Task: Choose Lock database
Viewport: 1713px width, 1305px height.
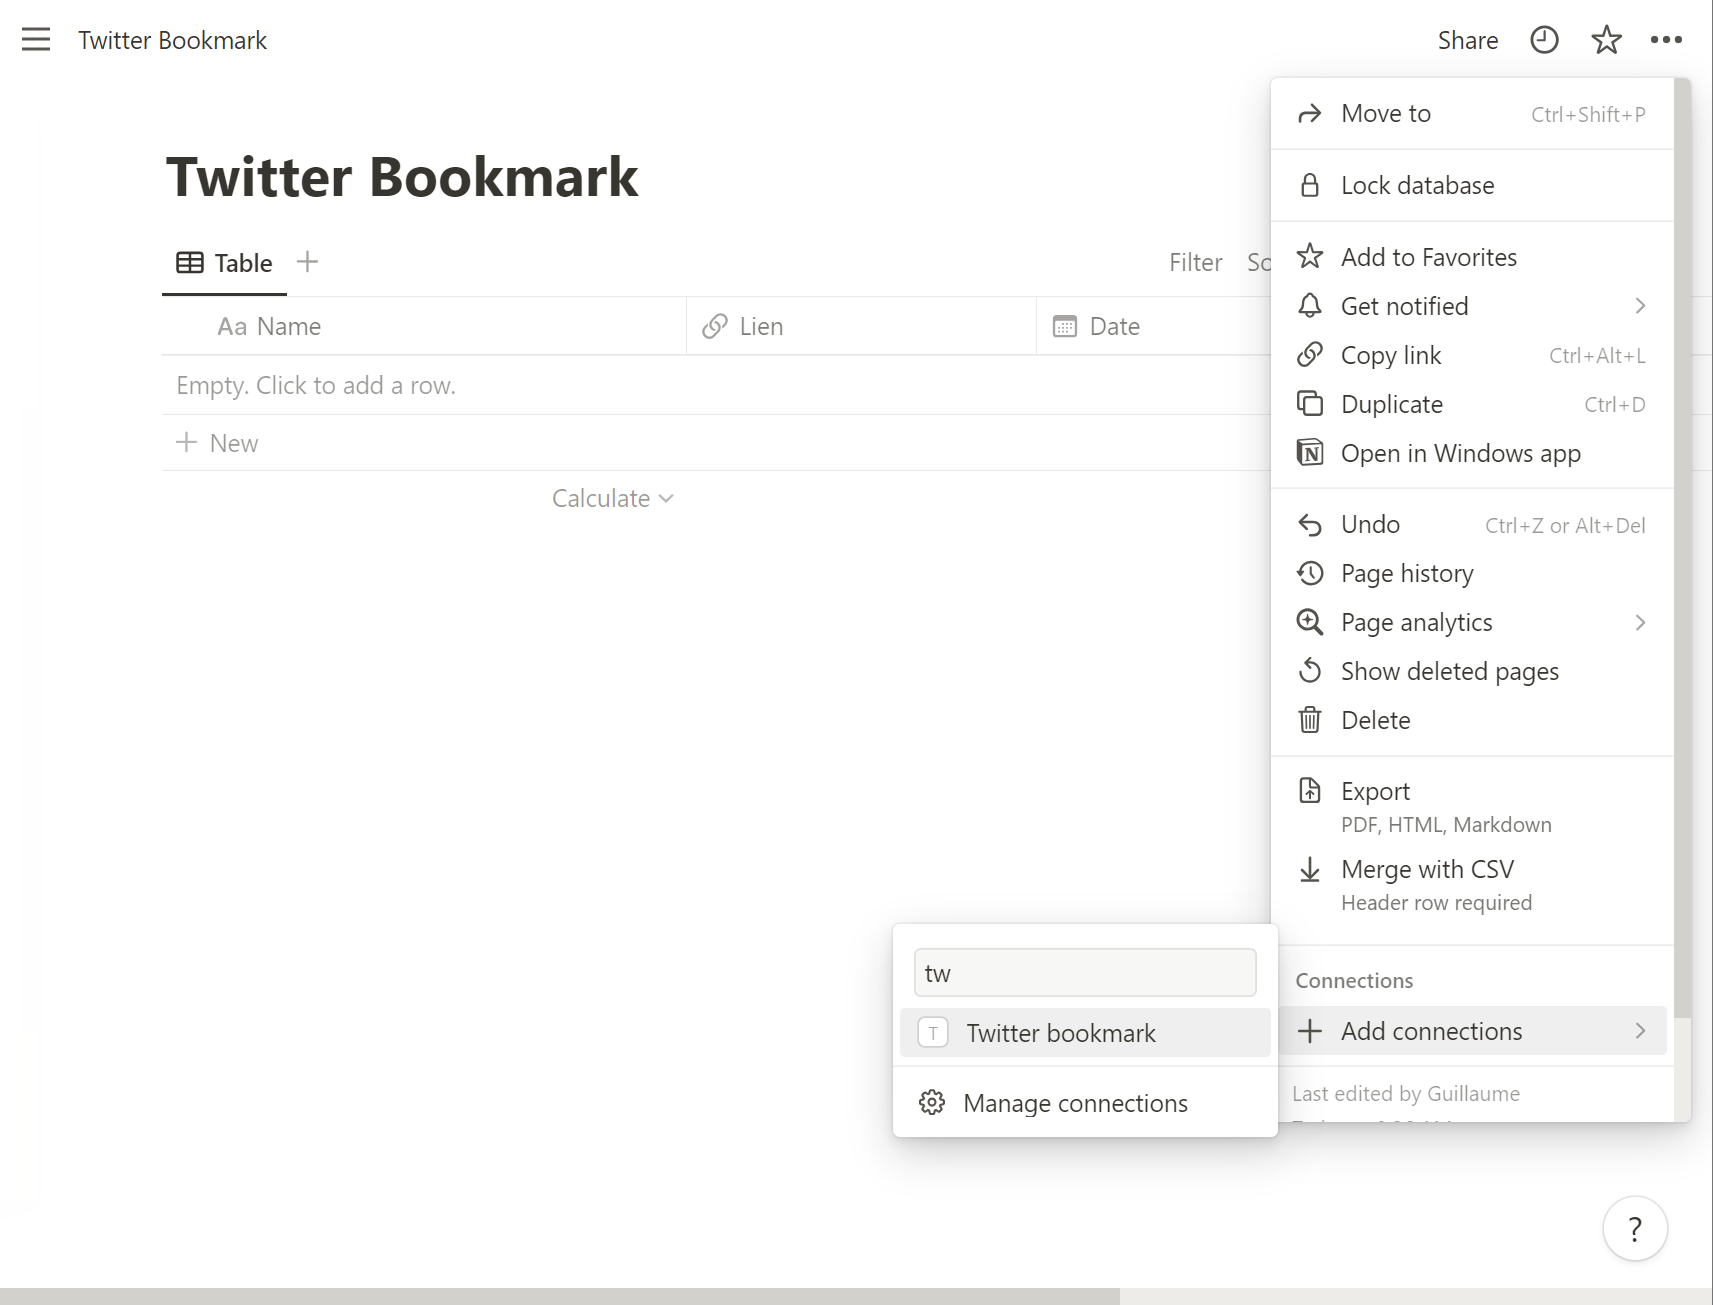Action: 1472,185
